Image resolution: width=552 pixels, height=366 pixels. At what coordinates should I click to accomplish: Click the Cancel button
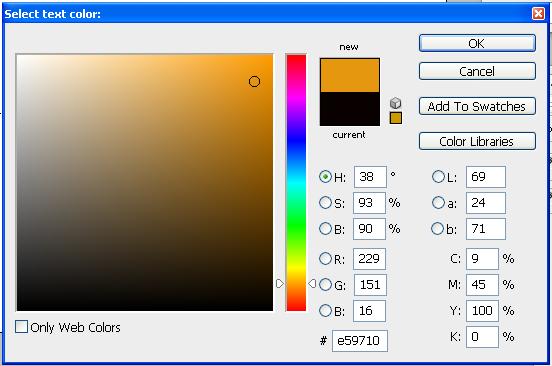(477, 71)
